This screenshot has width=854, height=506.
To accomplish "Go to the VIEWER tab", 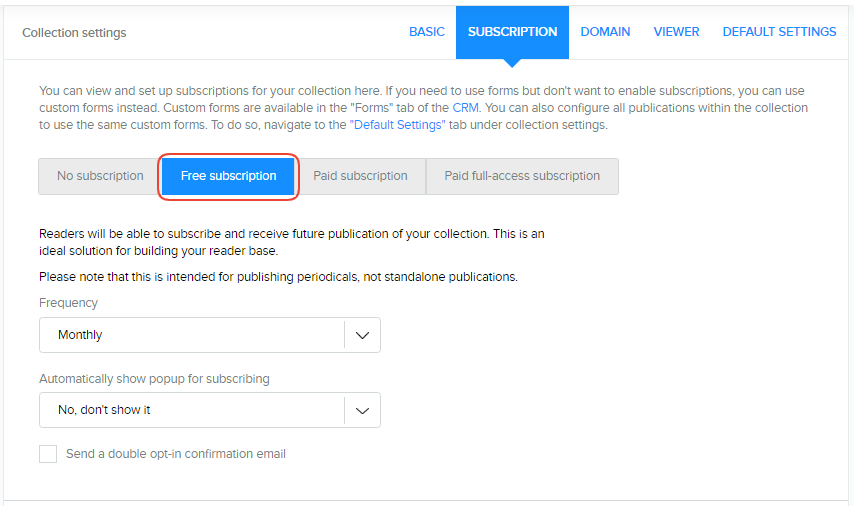I will click(676, 32).
